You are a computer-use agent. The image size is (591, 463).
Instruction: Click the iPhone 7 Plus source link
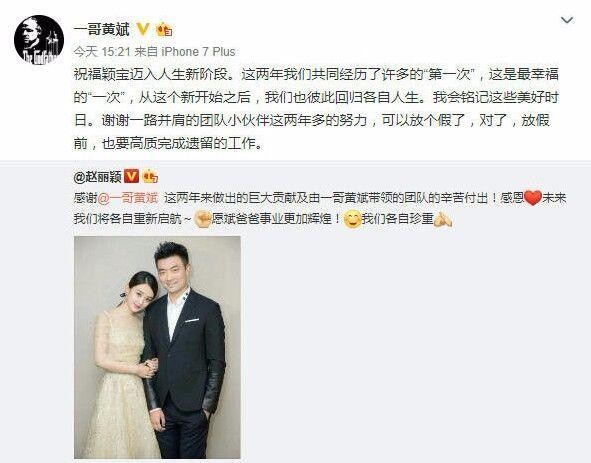click(198, 51)
